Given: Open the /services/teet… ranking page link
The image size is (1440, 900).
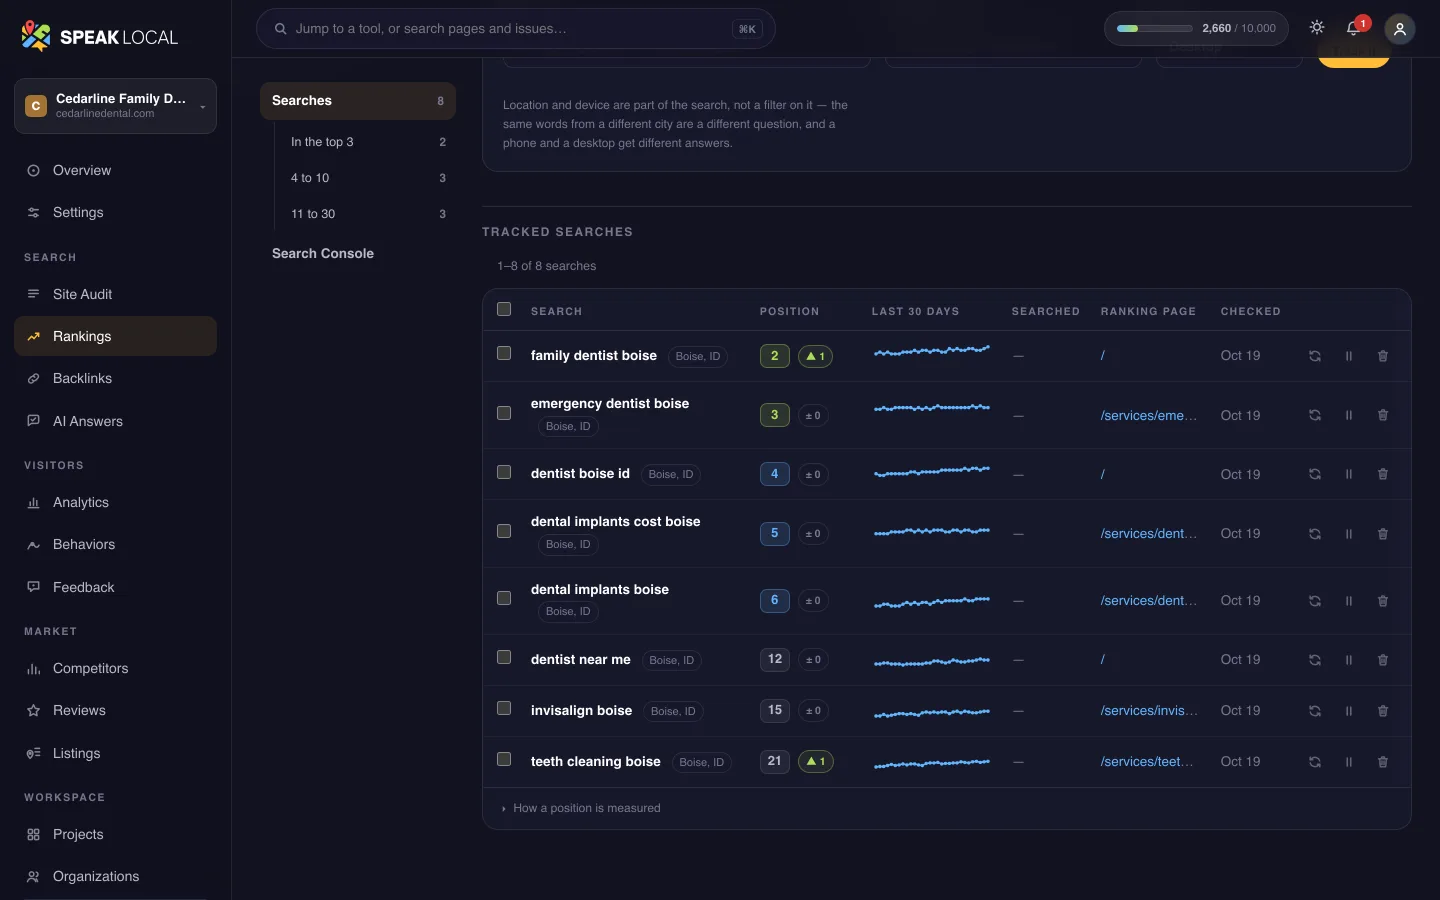Looking at the screenshot, I should point(1146,762).
